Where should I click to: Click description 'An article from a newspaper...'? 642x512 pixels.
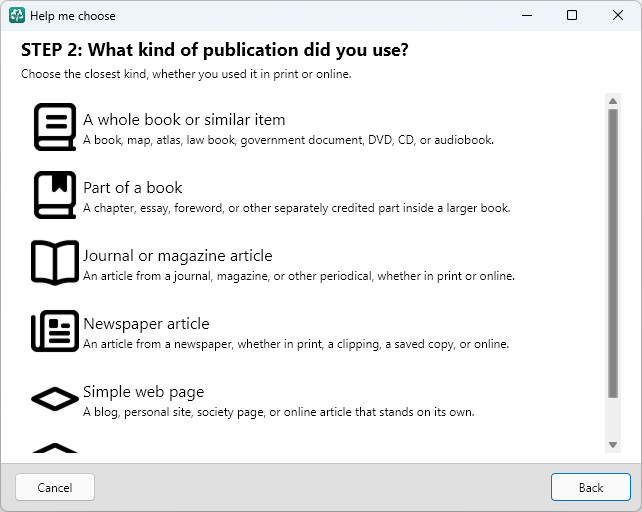(x=296, y=344)
